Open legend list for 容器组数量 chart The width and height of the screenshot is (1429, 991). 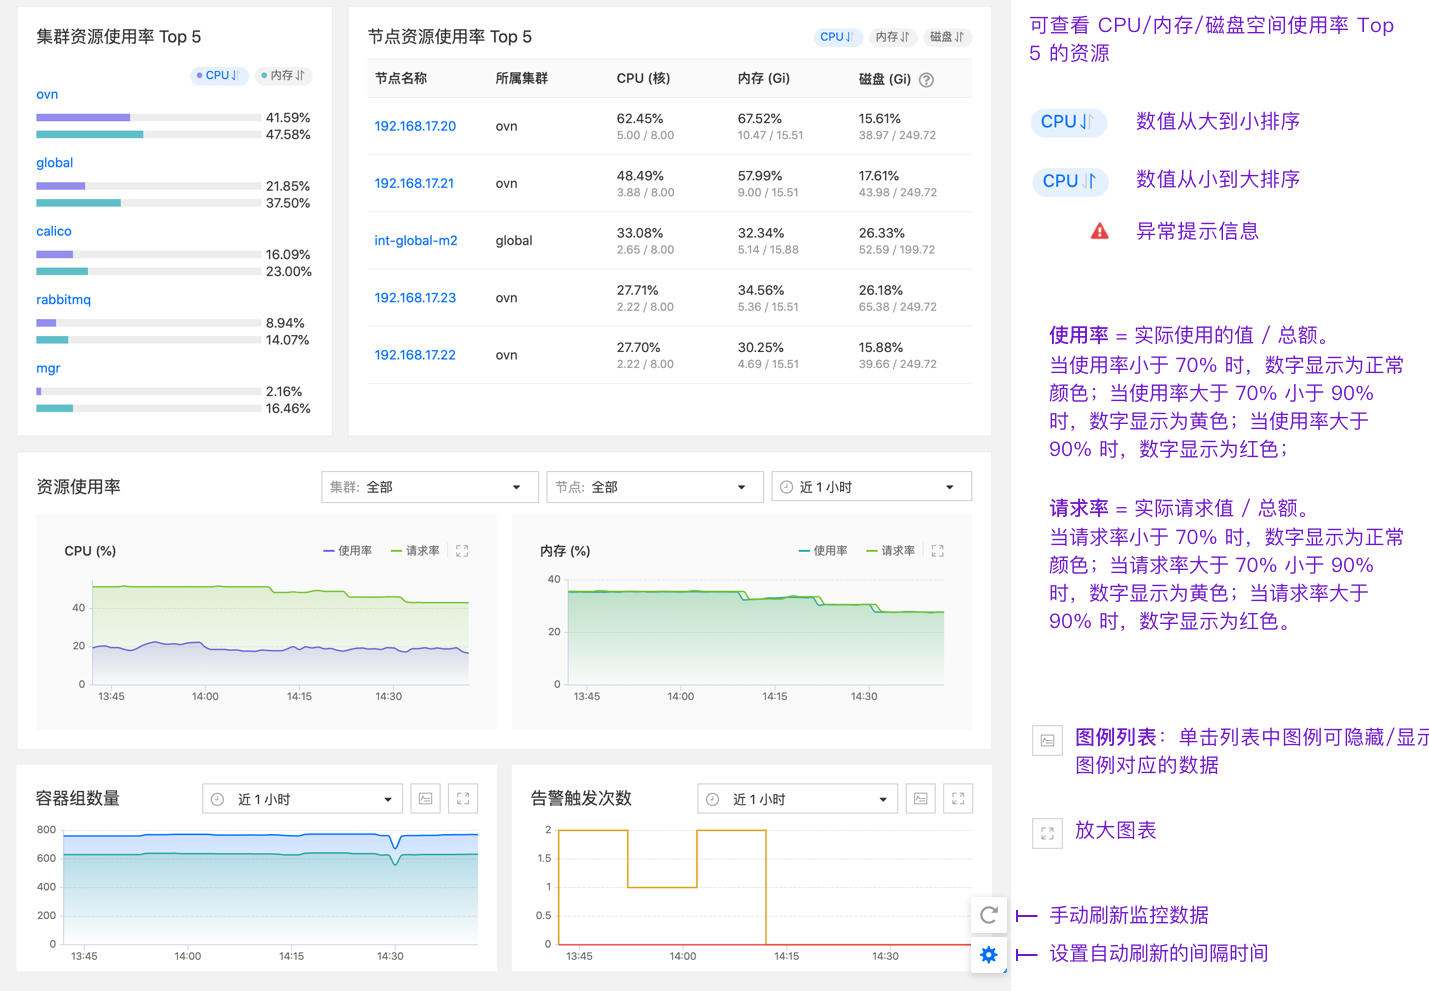[426, 799]
